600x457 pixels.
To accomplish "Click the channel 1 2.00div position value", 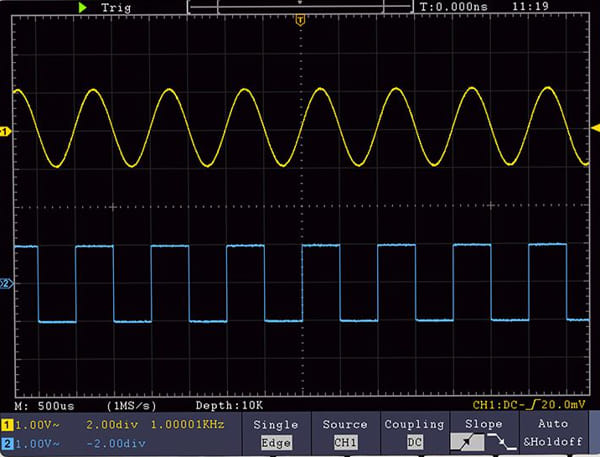I will [112, 424].
